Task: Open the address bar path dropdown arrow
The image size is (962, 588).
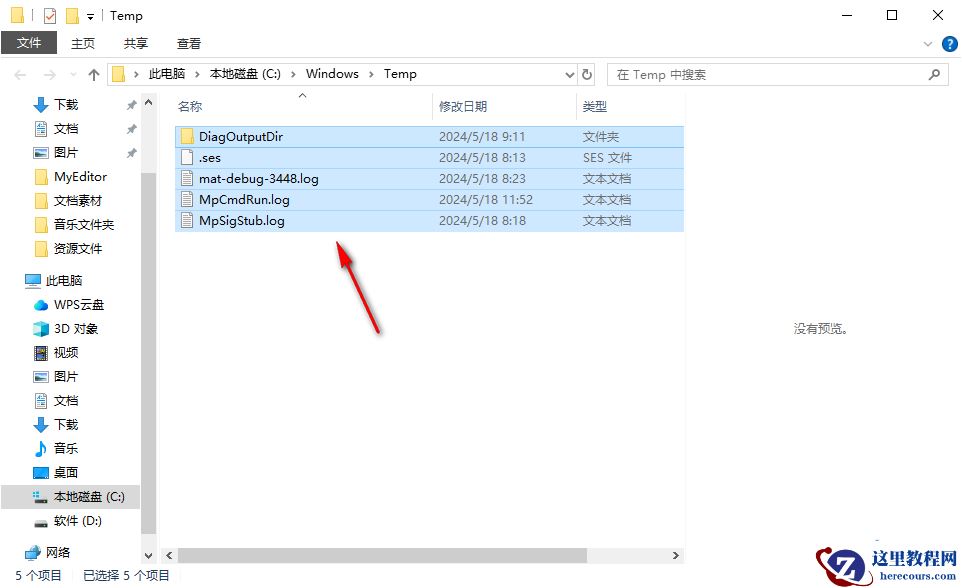Action: [569, 73]
